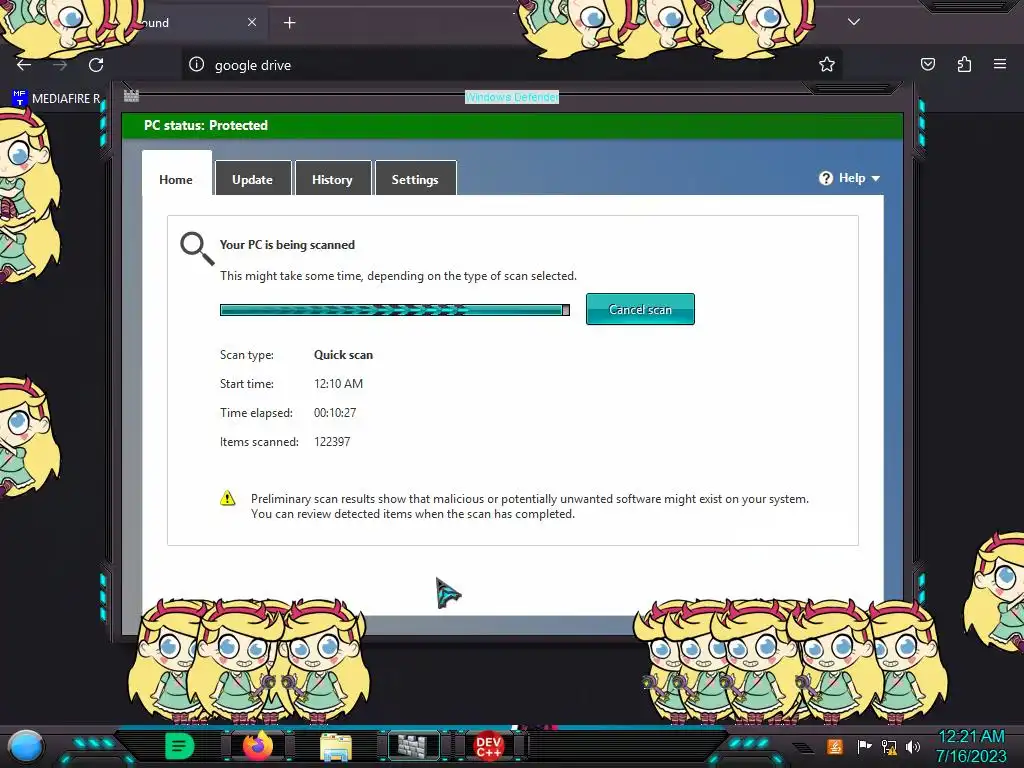1024x768 pixels.
Task: Click the network tray icon
Action: point(889,746)
